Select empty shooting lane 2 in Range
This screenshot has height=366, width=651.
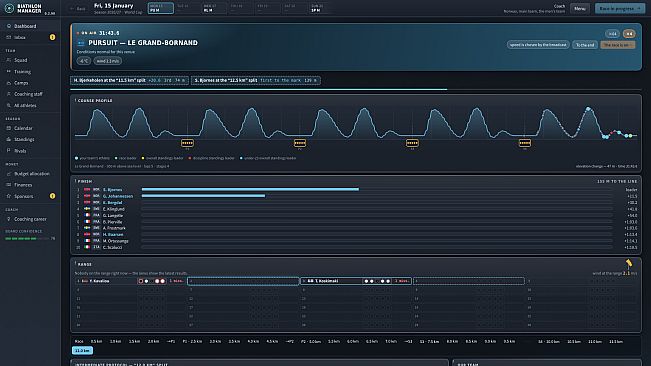click(x=243, y=281)
